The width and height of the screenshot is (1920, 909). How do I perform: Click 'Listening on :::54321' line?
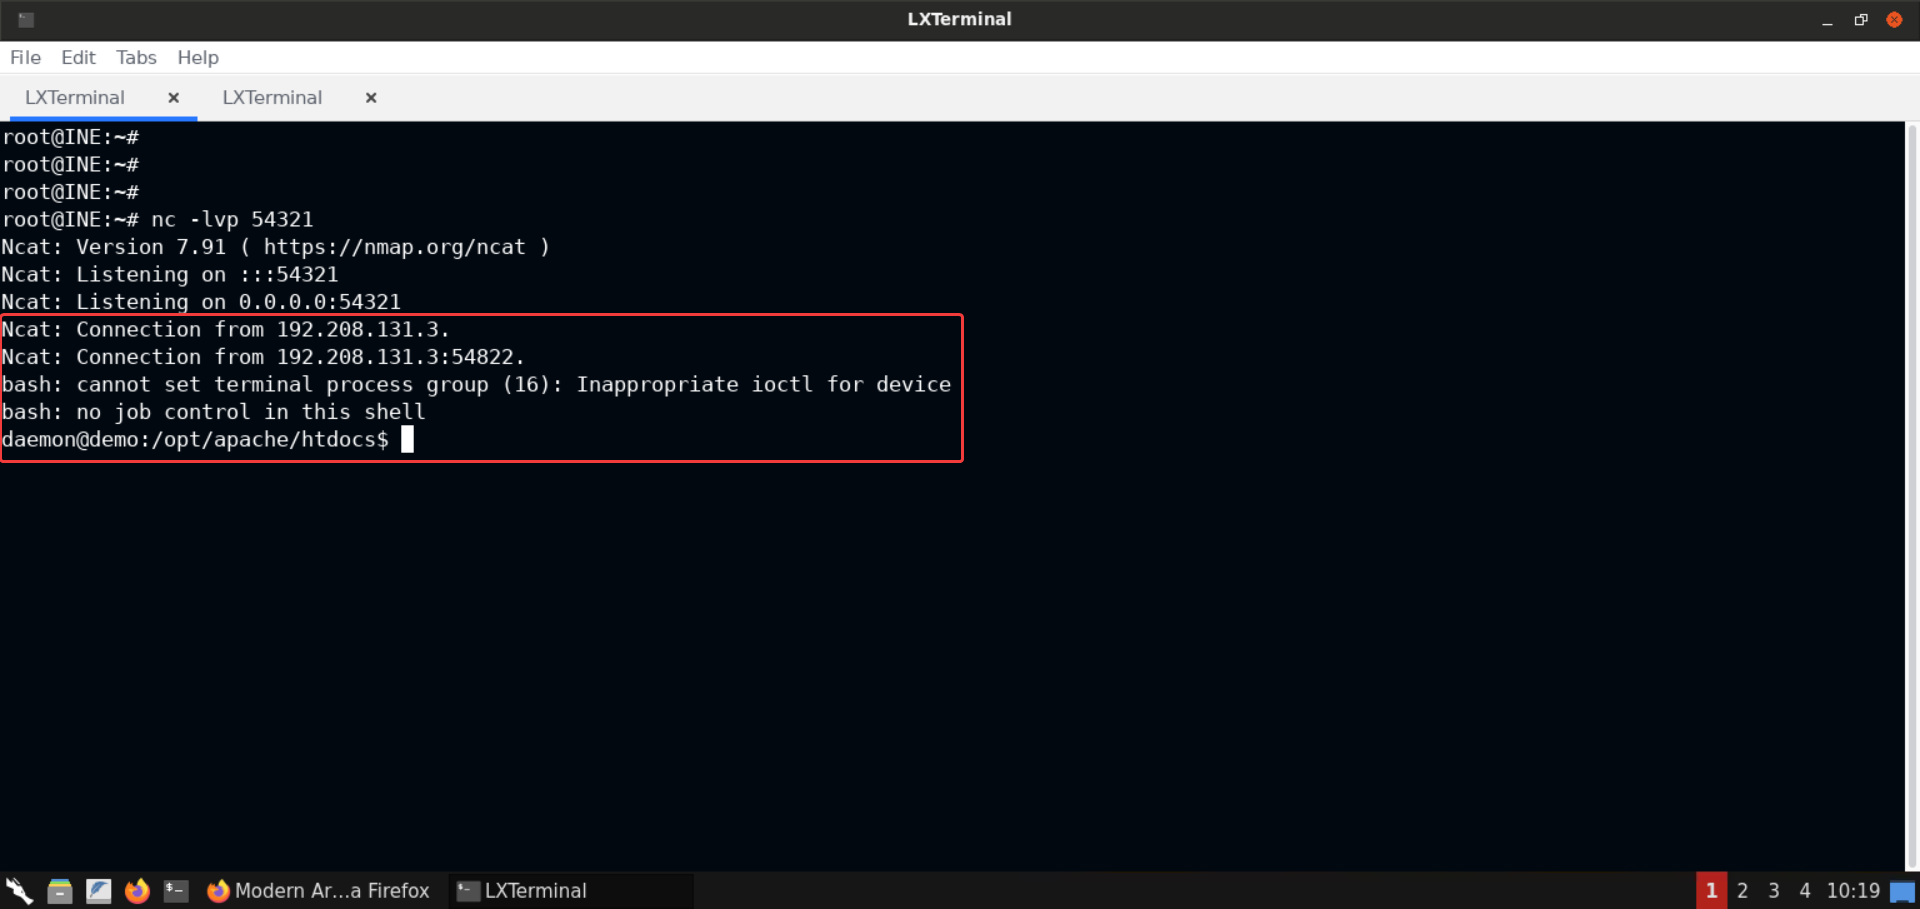click(170, 274)
